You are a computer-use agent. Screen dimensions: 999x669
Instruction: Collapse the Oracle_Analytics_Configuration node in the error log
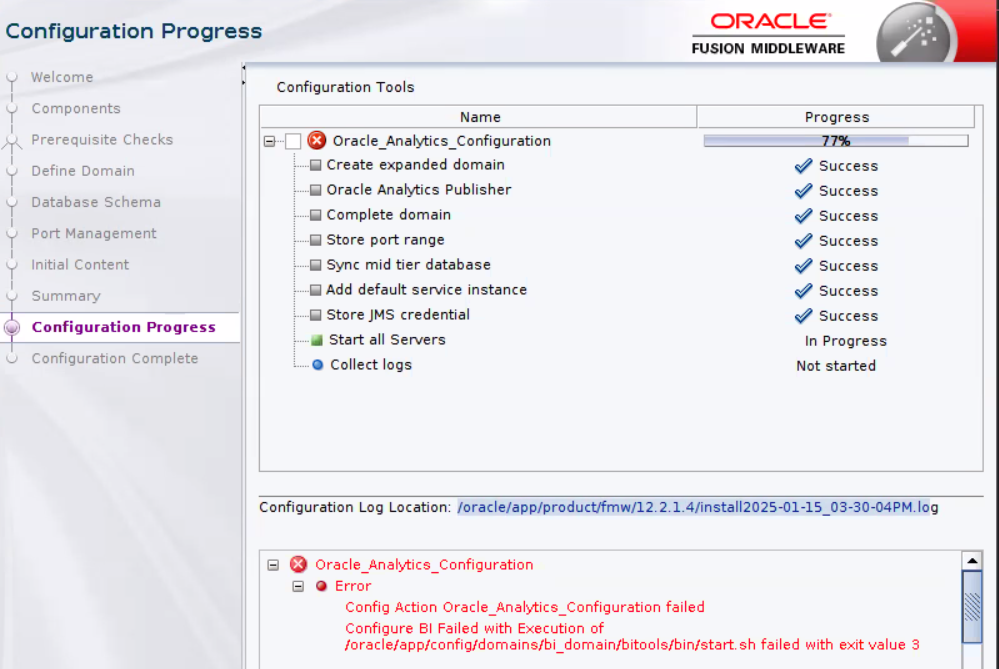click(273, 565)
